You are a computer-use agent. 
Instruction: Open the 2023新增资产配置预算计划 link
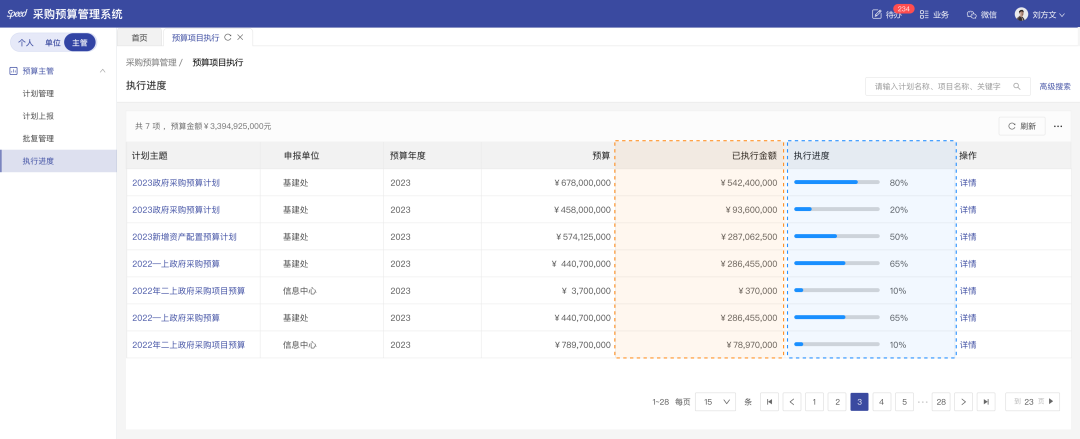[185, 236]
